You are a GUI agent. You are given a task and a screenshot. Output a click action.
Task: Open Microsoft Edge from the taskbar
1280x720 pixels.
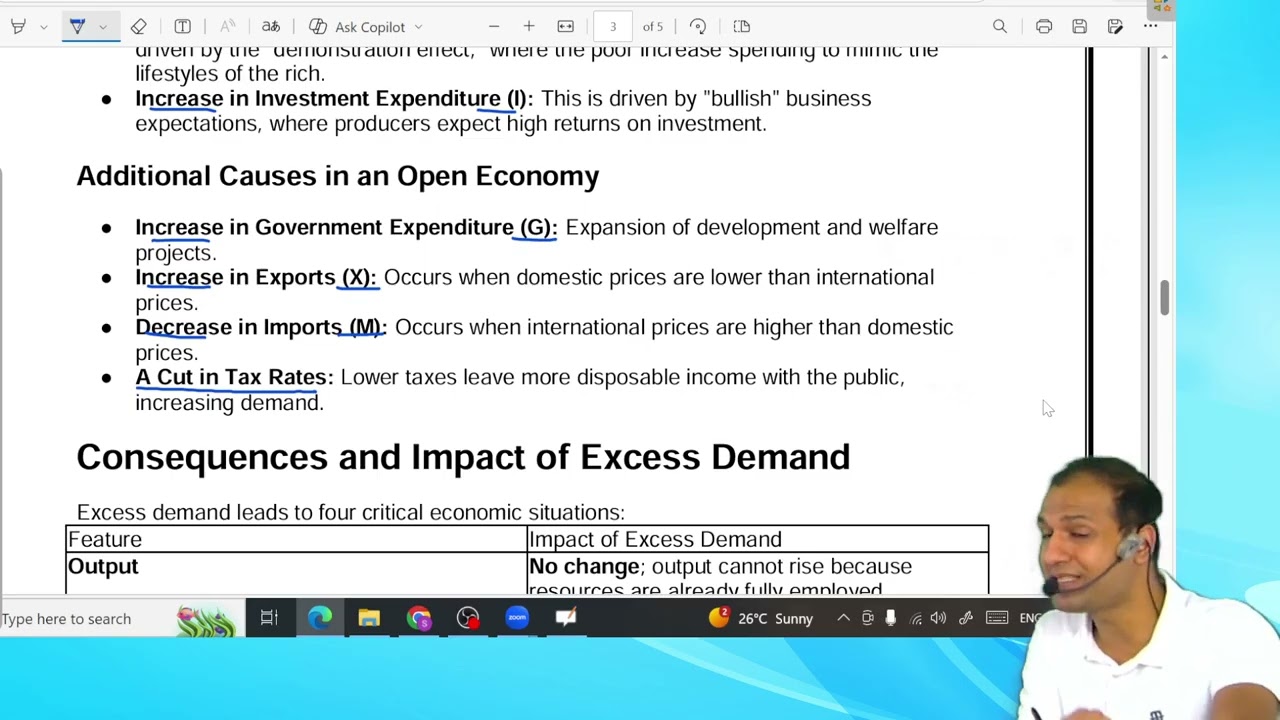[319, 619]
